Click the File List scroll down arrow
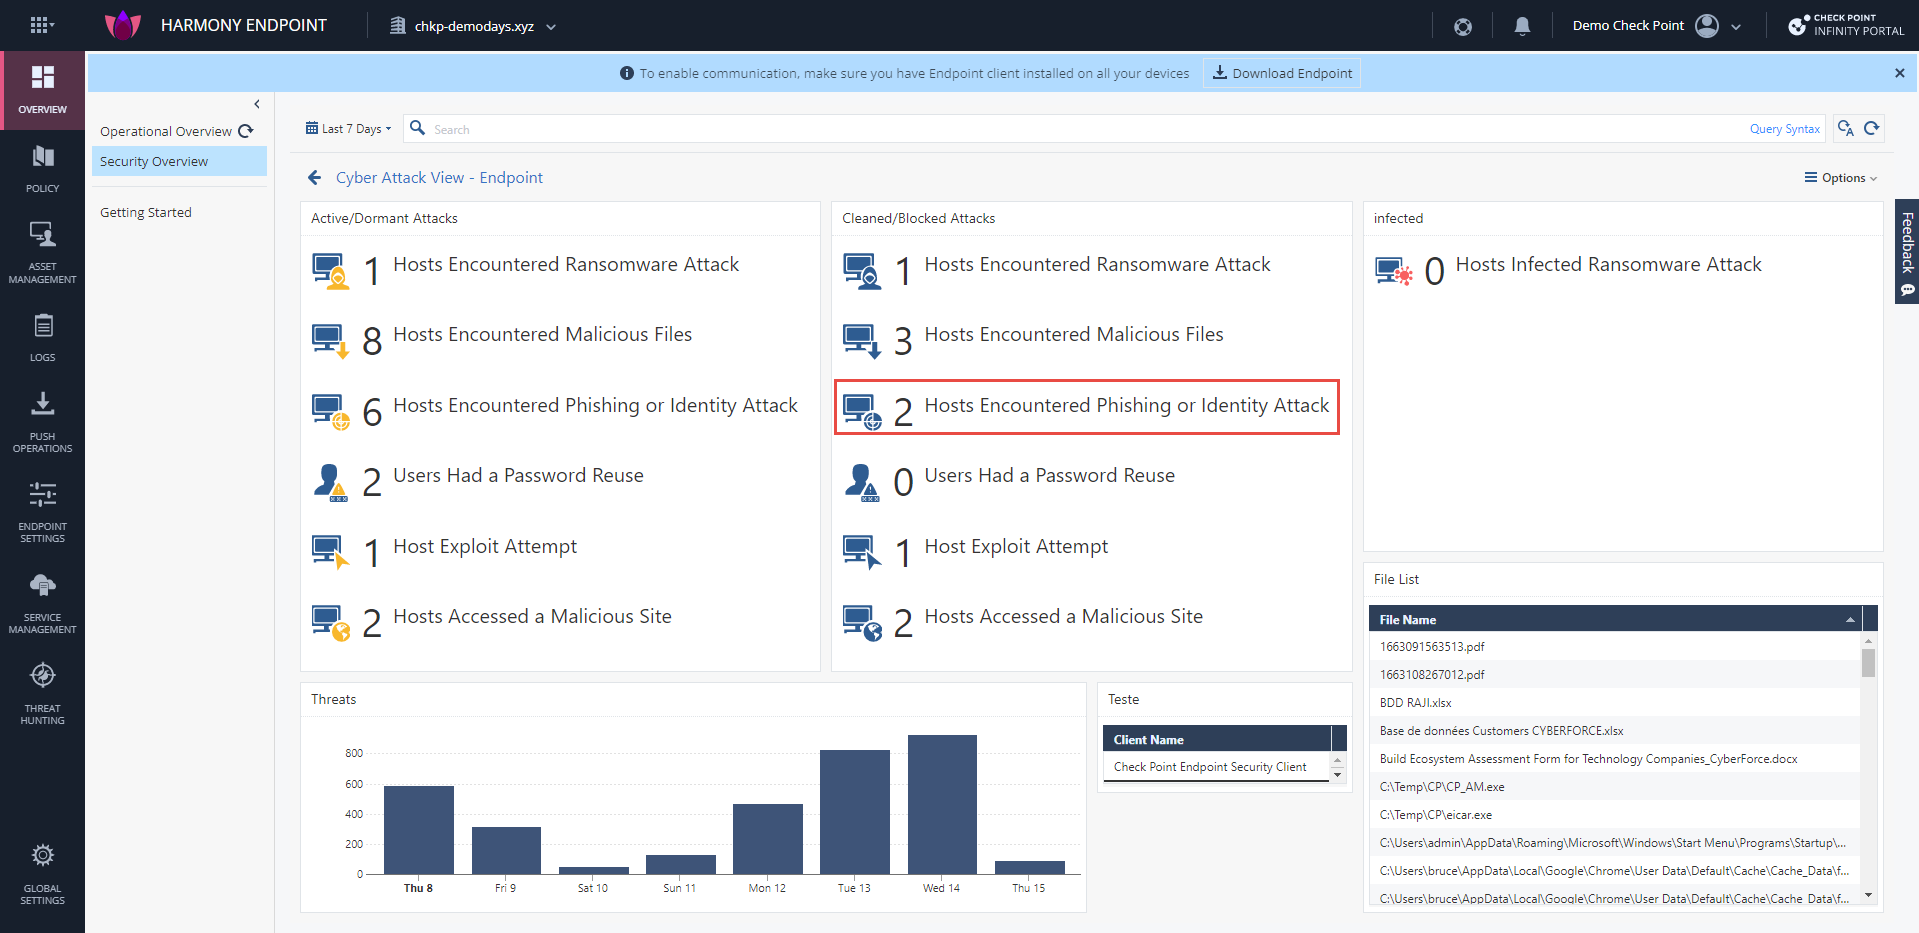This screenshot has width=1919, height=933. click(x=1868, y=895)
